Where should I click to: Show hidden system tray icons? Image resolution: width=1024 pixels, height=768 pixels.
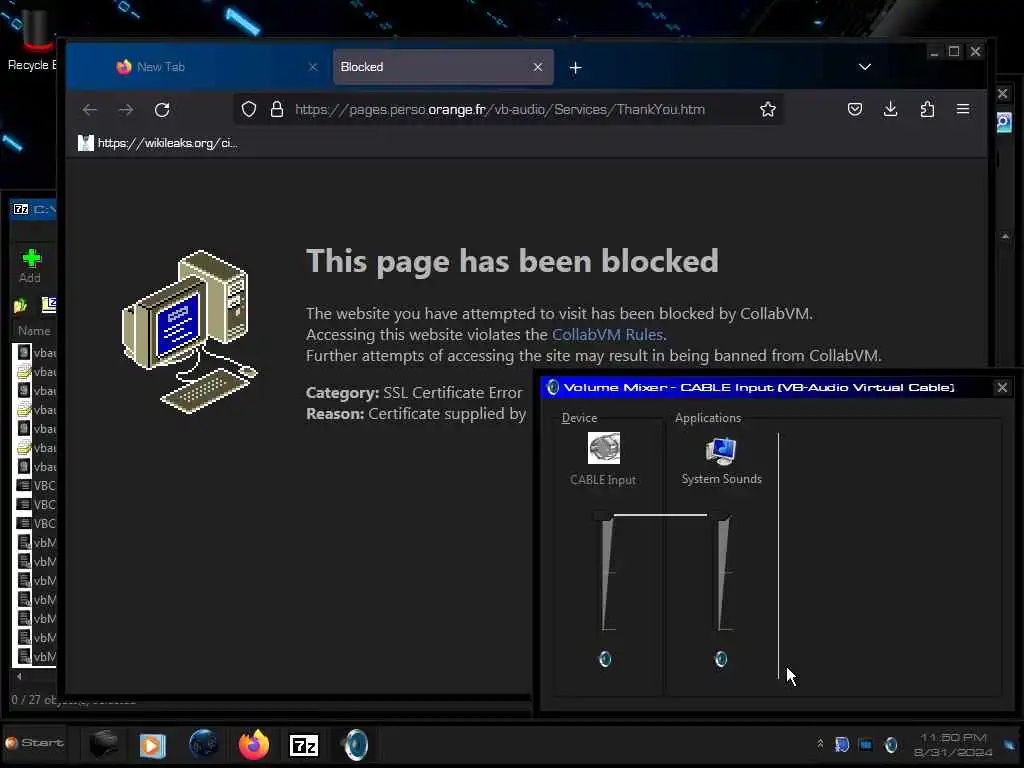820,744
